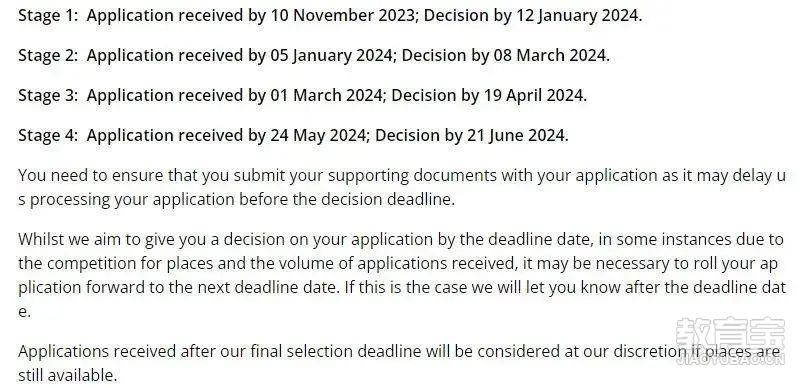The image size is (806, 388).
Task: Click the text '21 June 2024'
Action: click(x=516, y=136)
